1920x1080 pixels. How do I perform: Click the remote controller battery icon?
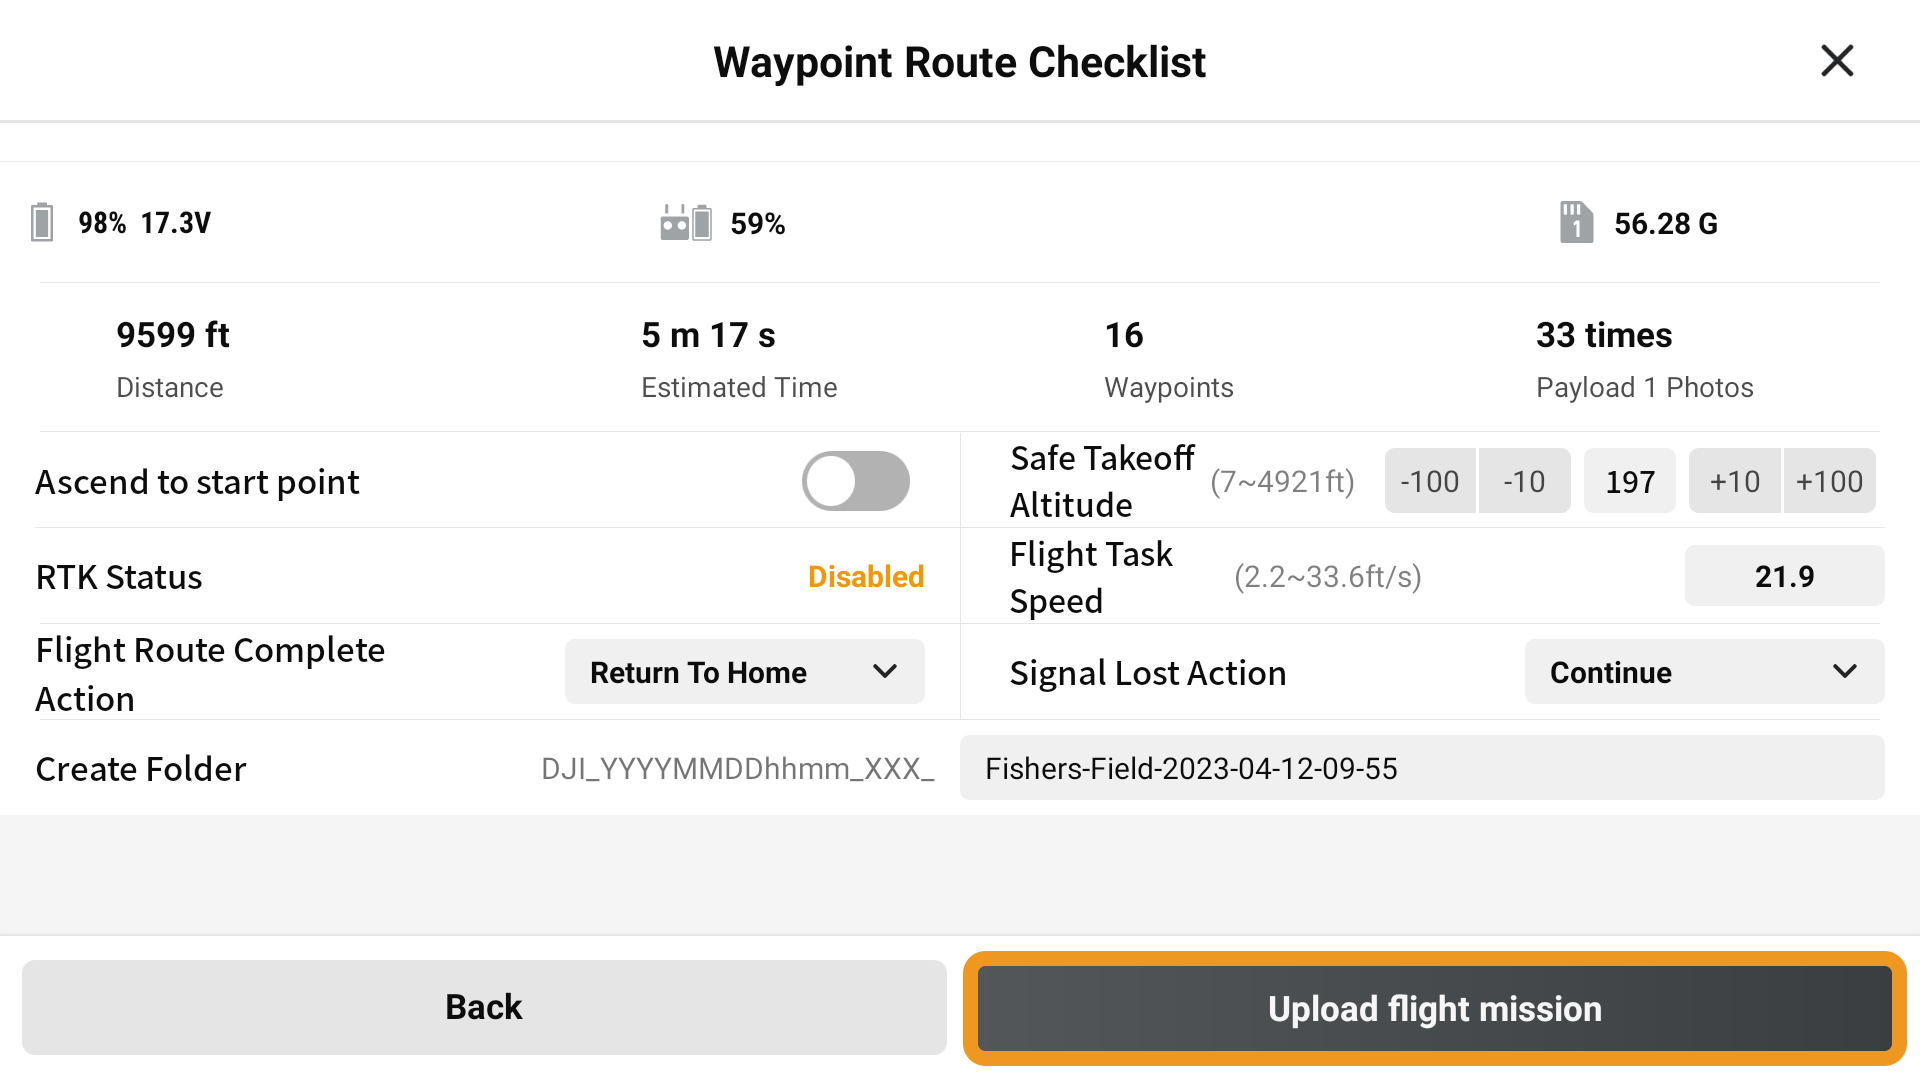coord(686,222)
